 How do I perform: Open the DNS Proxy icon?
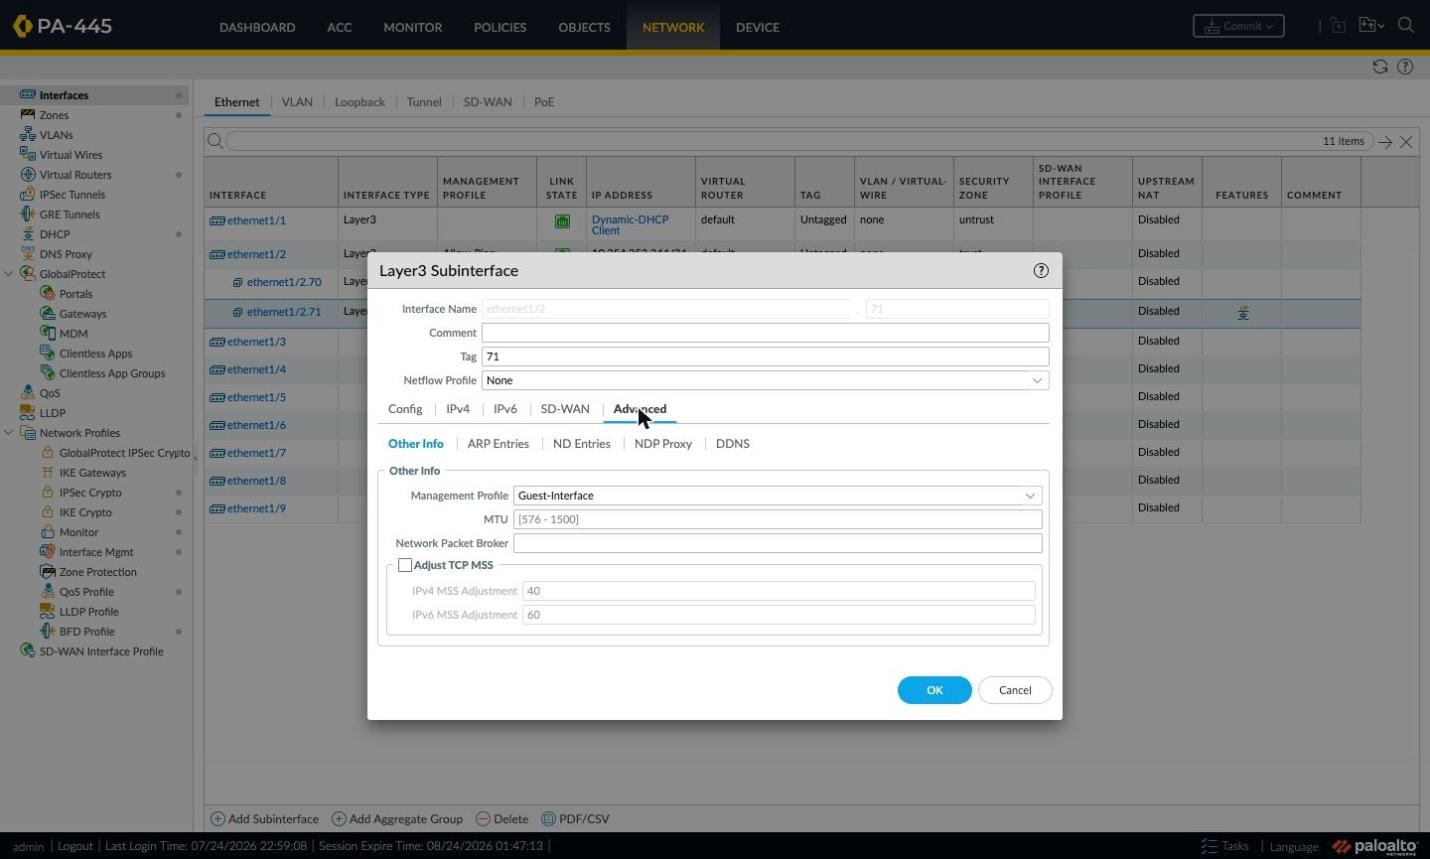point(28,254)
